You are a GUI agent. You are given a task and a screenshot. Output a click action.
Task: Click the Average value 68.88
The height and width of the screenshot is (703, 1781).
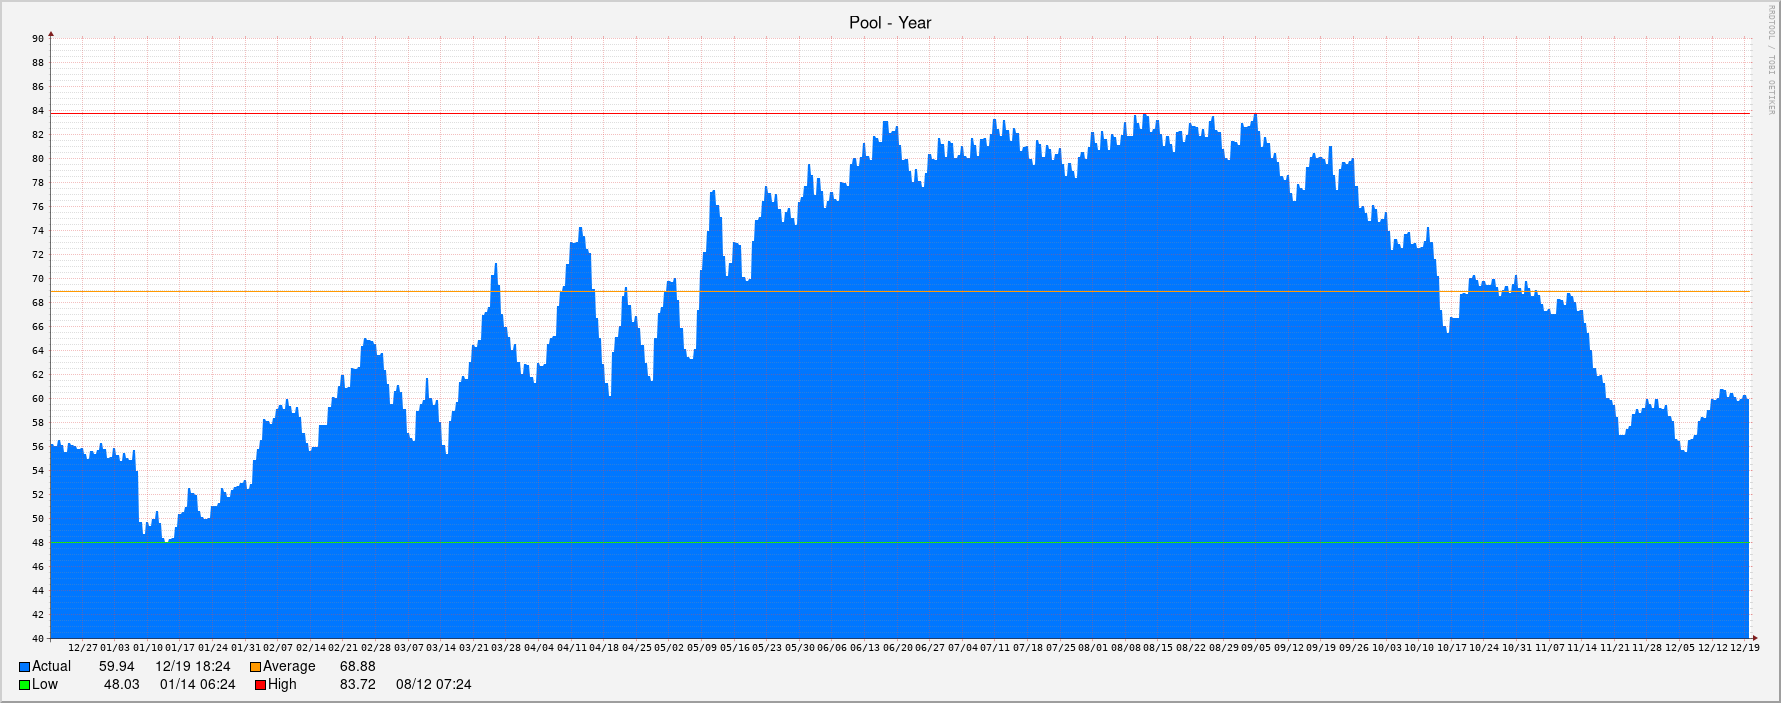tap(357, 667)
